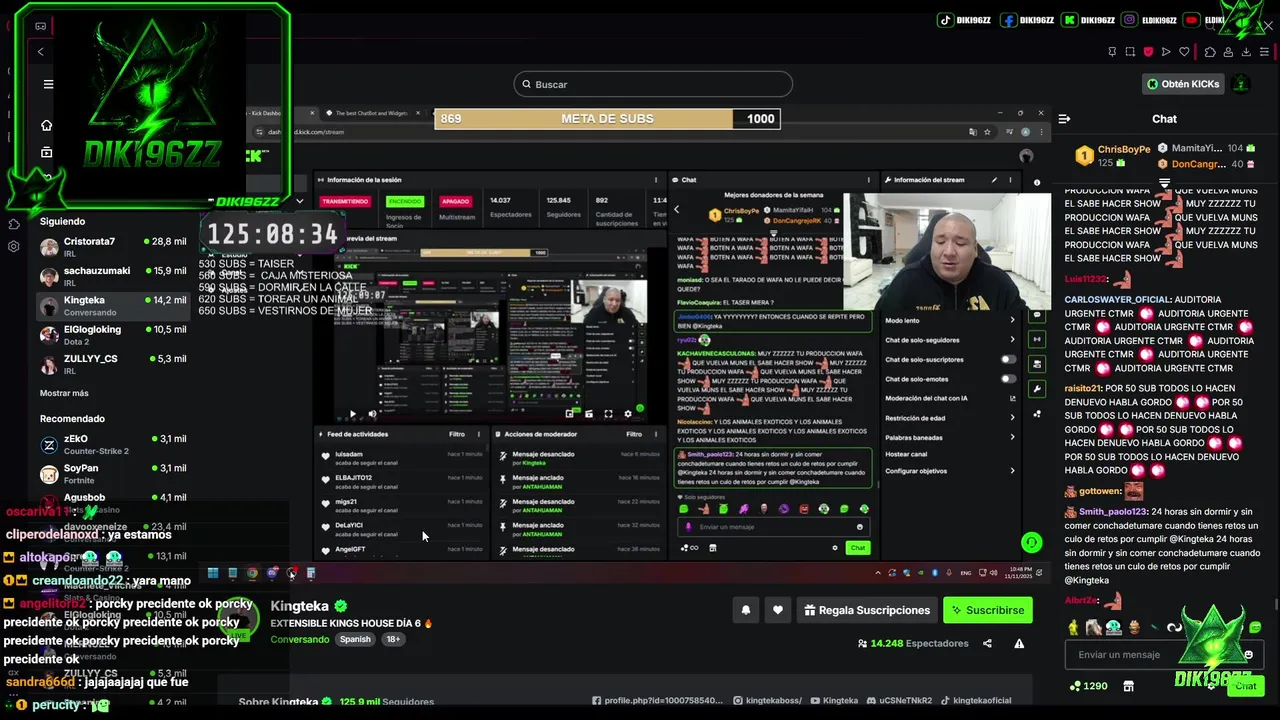Expand Configurar objetivos option
1280x720 pixels.
pos(948,471)
